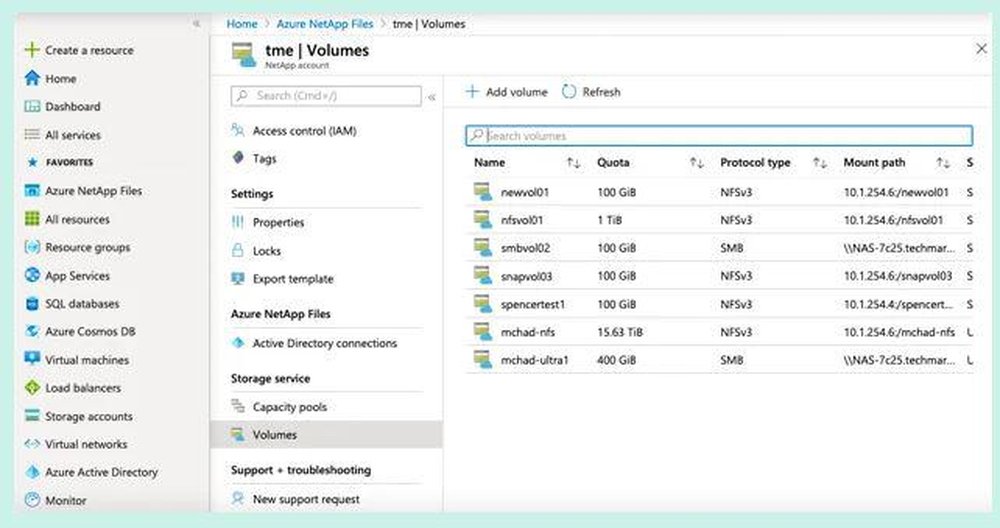Screen dimensions: 1000x528
Task: Open the Monitor icon in the sidebar
Action: pyautogui.click(x=32, y=500)
